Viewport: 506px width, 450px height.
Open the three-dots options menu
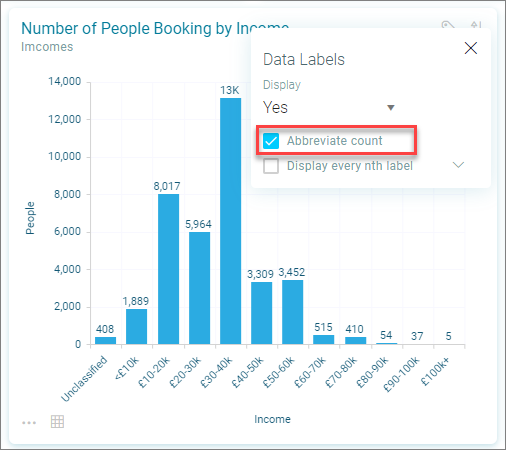pyautogui.click(x=29, y=423)
